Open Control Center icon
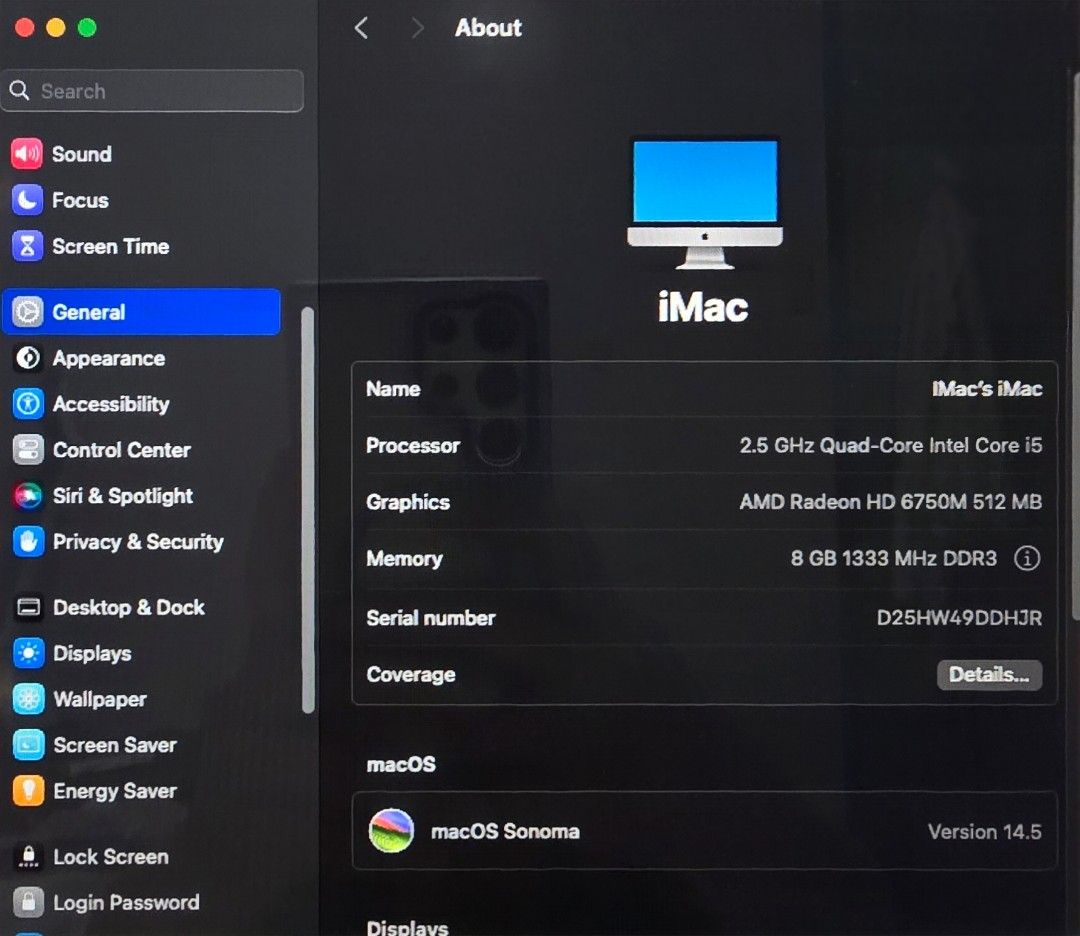The height and width of the screenshot is (936, 1080). [28, 450]
